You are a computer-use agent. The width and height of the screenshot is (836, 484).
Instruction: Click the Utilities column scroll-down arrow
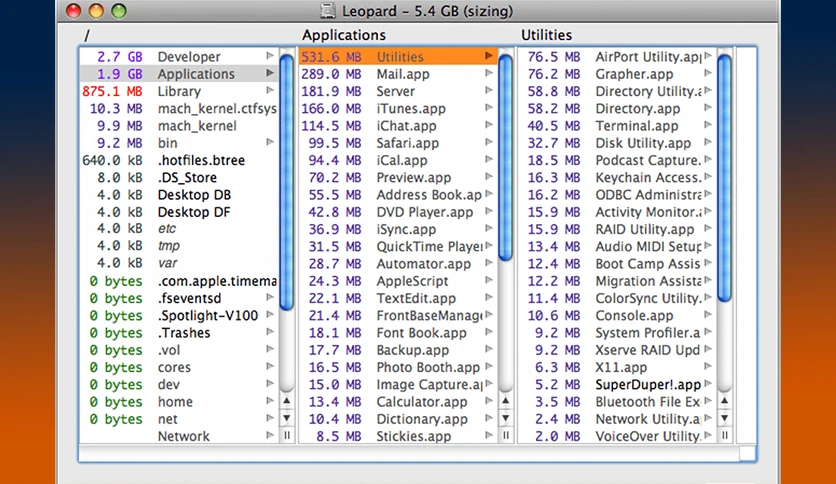[725, 418]
